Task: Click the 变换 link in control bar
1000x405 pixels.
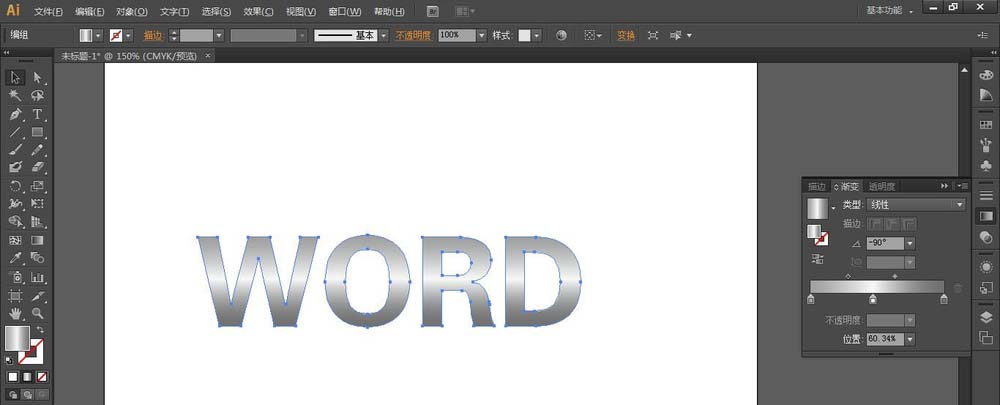Action: point(626,36)
